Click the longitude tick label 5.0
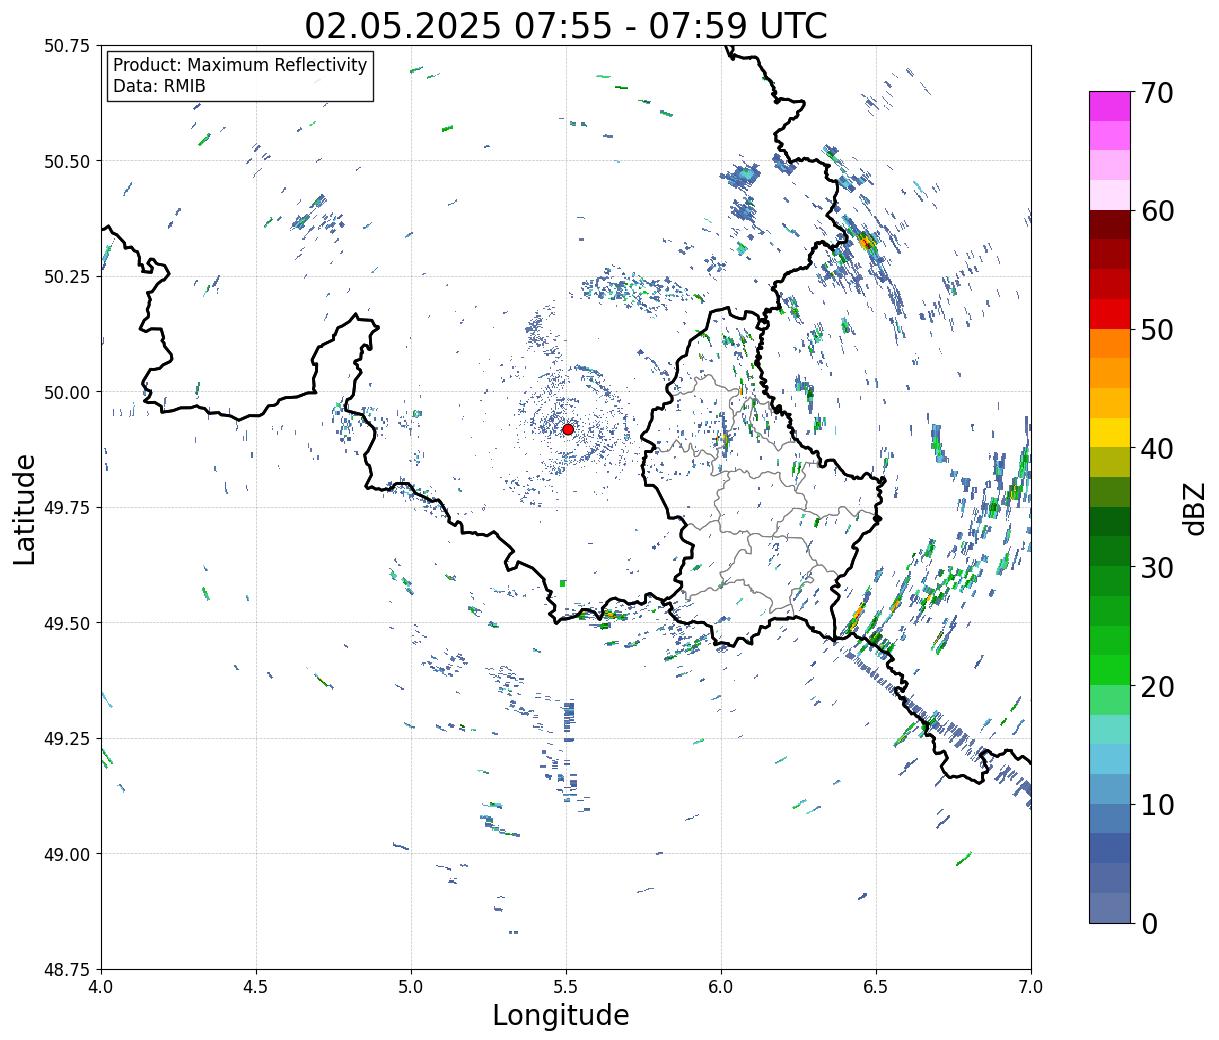Image resolution: width=1219 pixels, height=1040 pixels. pyautogui.click(x=411, y=987)
